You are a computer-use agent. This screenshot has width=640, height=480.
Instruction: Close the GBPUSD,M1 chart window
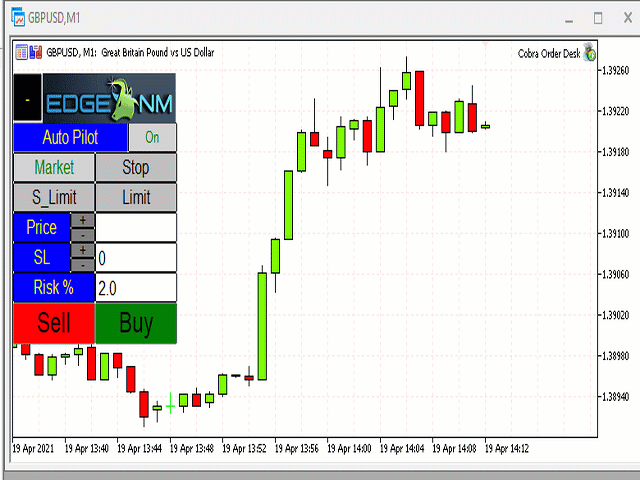(x=628, y=18)
